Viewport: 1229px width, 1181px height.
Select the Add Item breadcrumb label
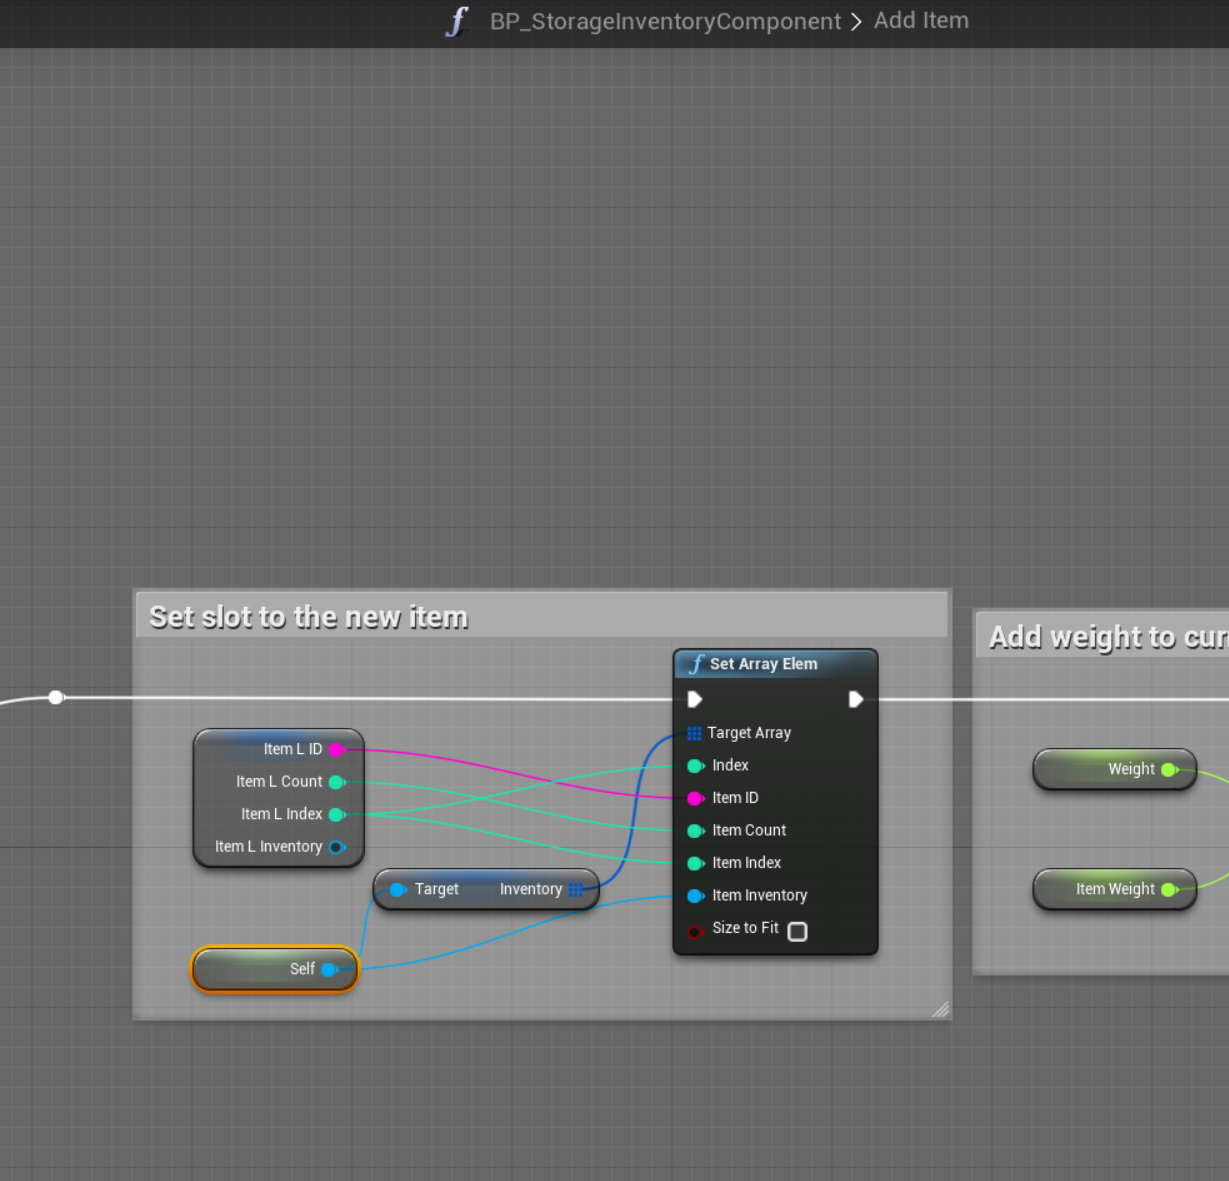pyautogui.click(x=921, y=20)
